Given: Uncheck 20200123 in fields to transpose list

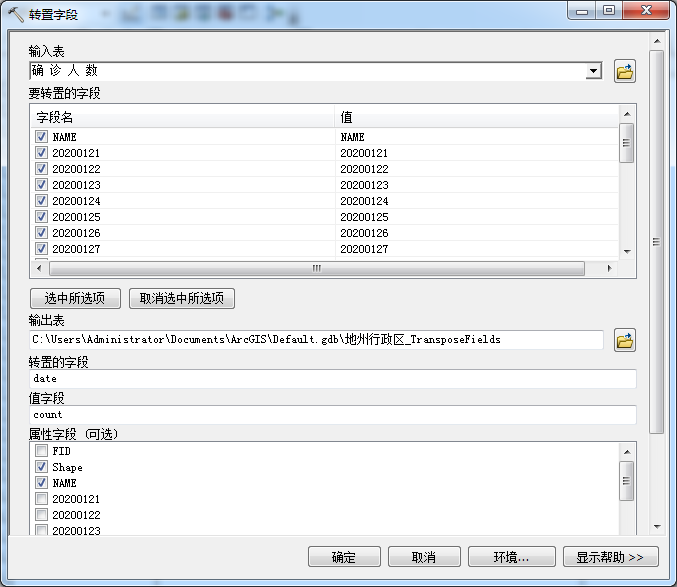Looking at the screenshot, I should (x=41, y=185).
